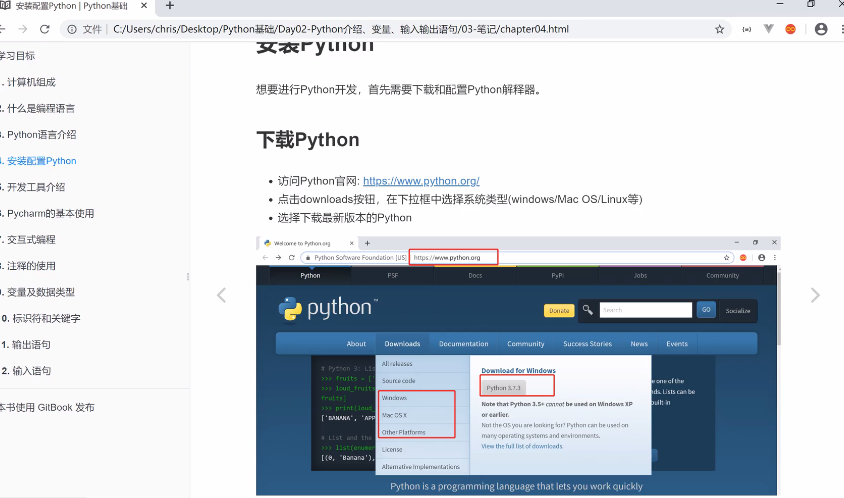Open the V-shaped extension icon
This screenshot has height=498, width=844.
coord(769,29)
